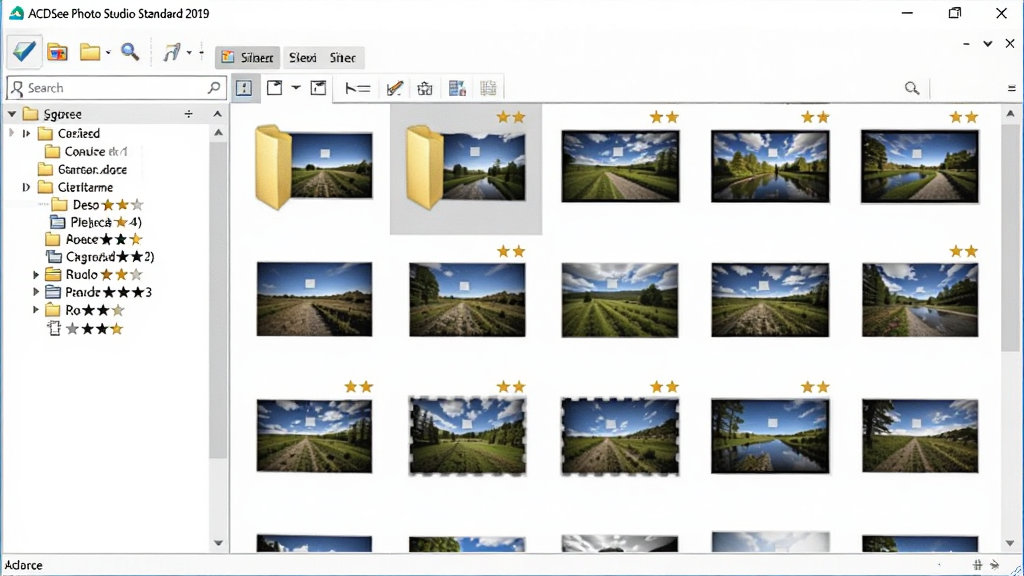Screen dimensions: 1024x576
Task: Click the thumbnail grid scrollbar down arrow
Action: [x=1010, y=543]
